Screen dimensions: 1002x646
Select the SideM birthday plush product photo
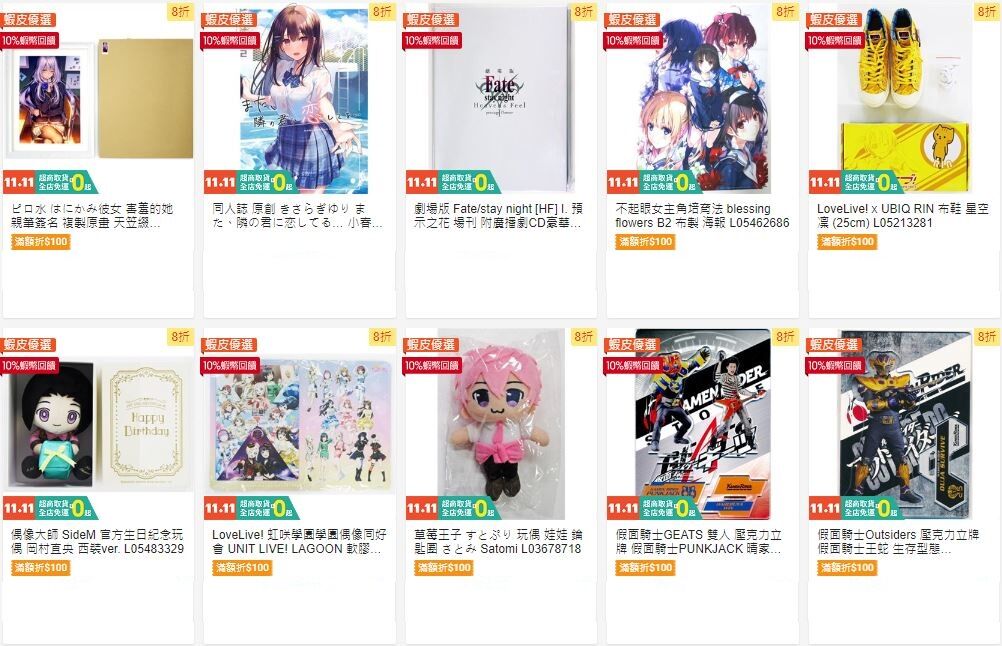pos(98,424)
